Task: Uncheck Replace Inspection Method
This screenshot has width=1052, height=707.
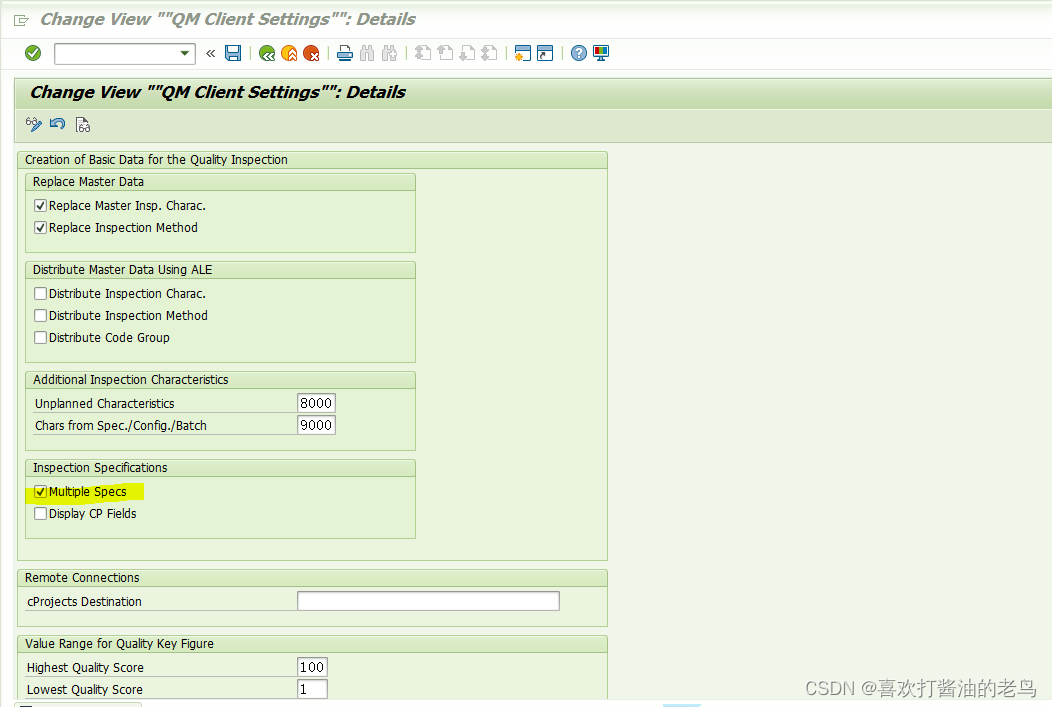Action: [39, 227]
